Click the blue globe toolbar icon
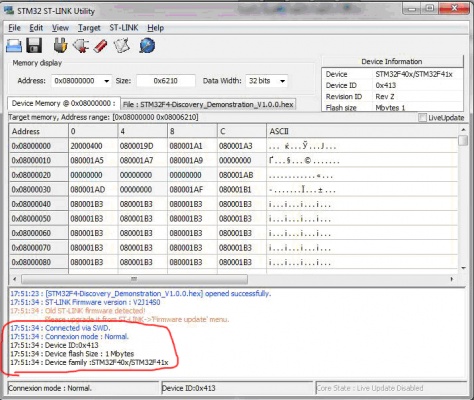This screenshot has width=474, height=400. [147, 45]
